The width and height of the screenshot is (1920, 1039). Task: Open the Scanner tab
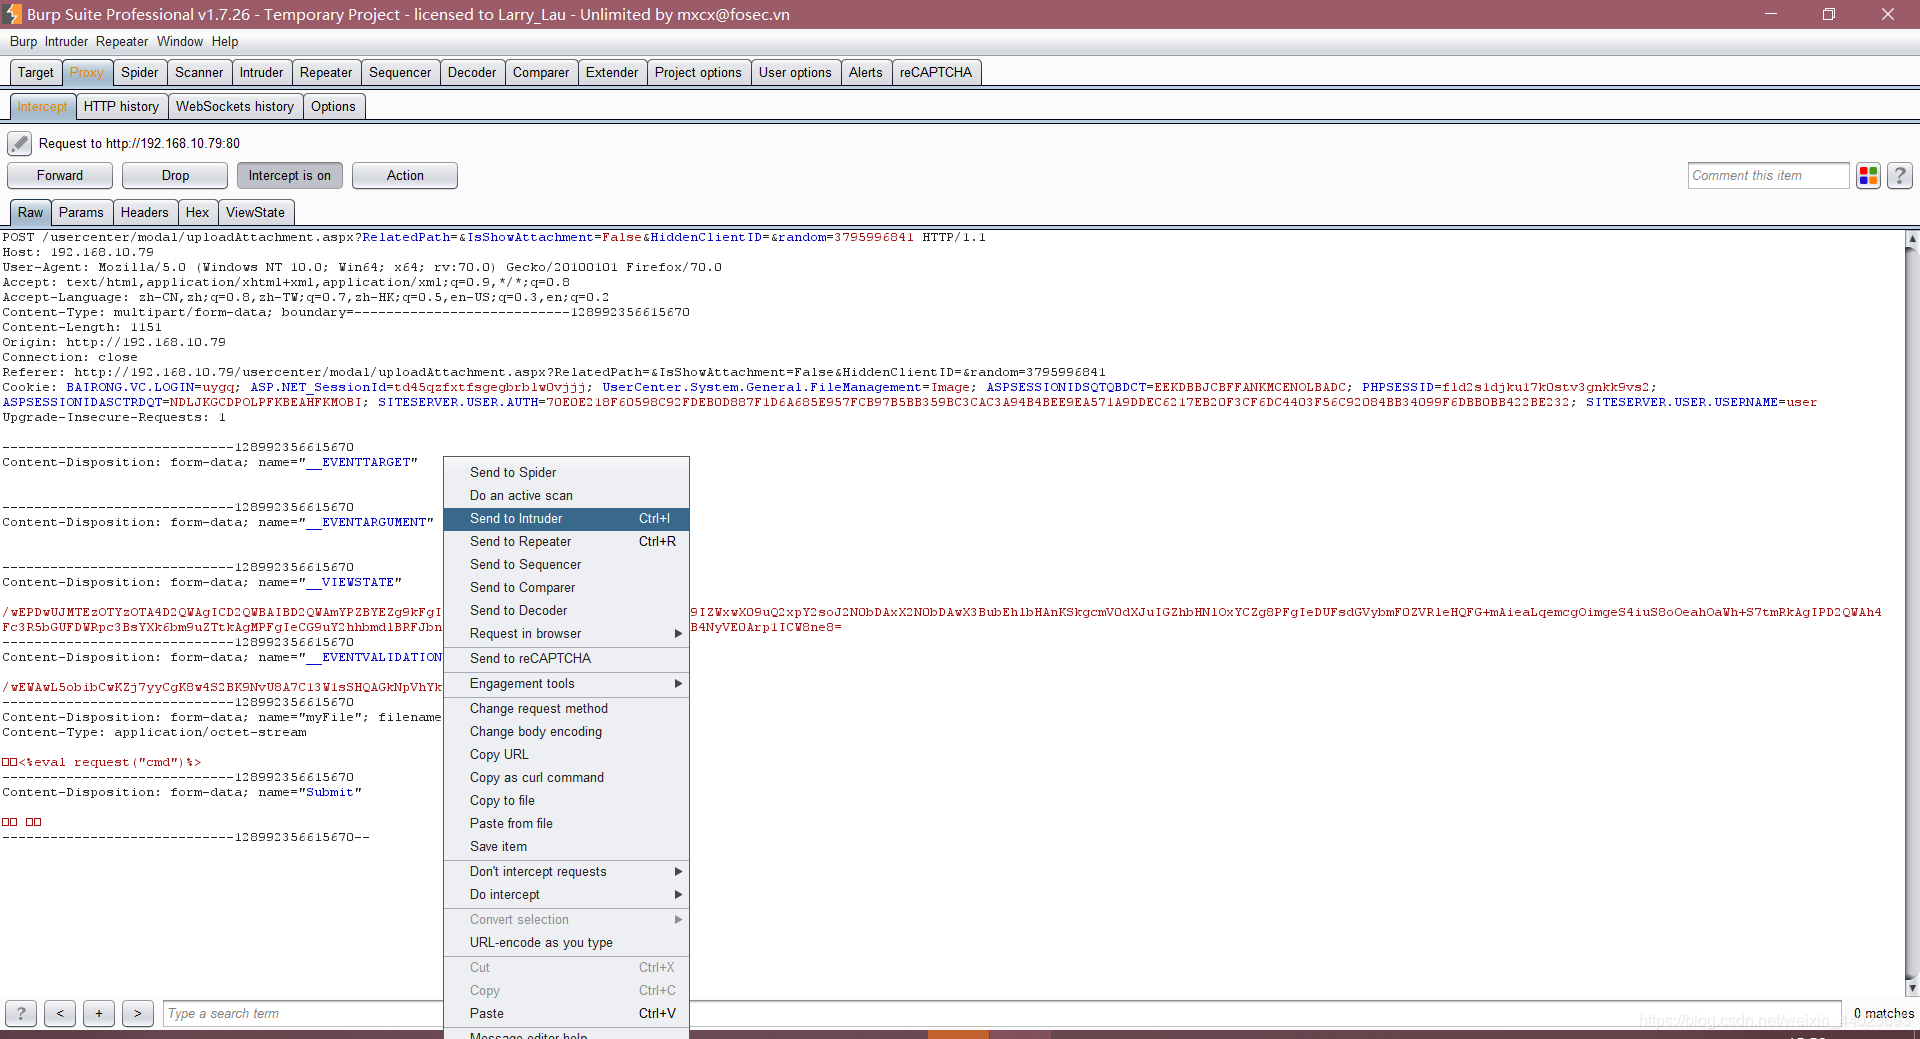click(199, 73)
